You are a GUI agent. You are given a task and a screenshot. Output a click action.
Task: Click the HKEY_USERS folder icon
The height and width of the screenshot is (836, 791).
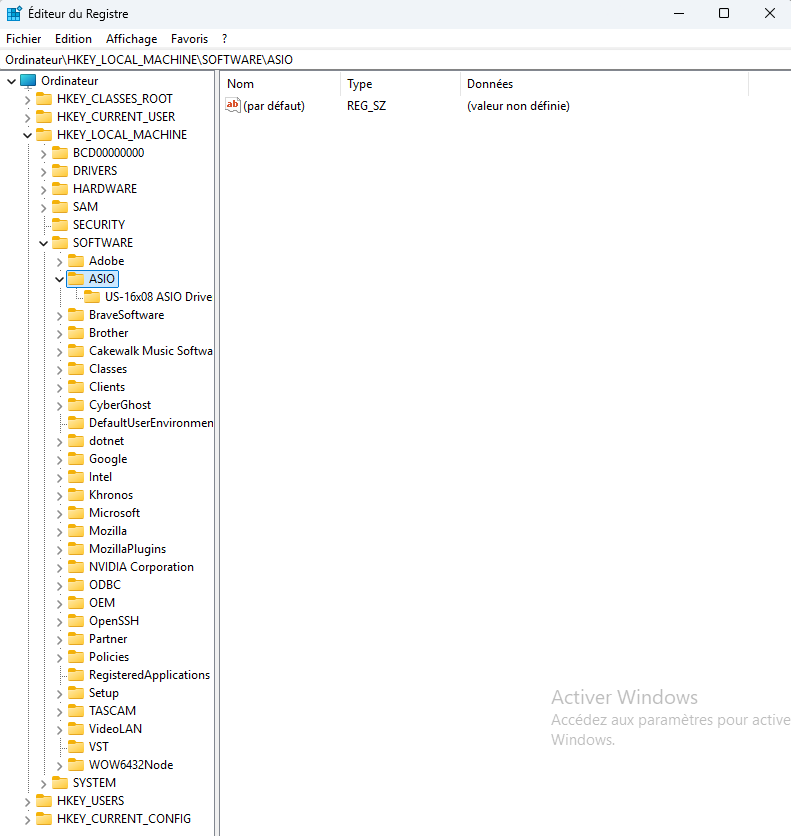click(44, 801)
